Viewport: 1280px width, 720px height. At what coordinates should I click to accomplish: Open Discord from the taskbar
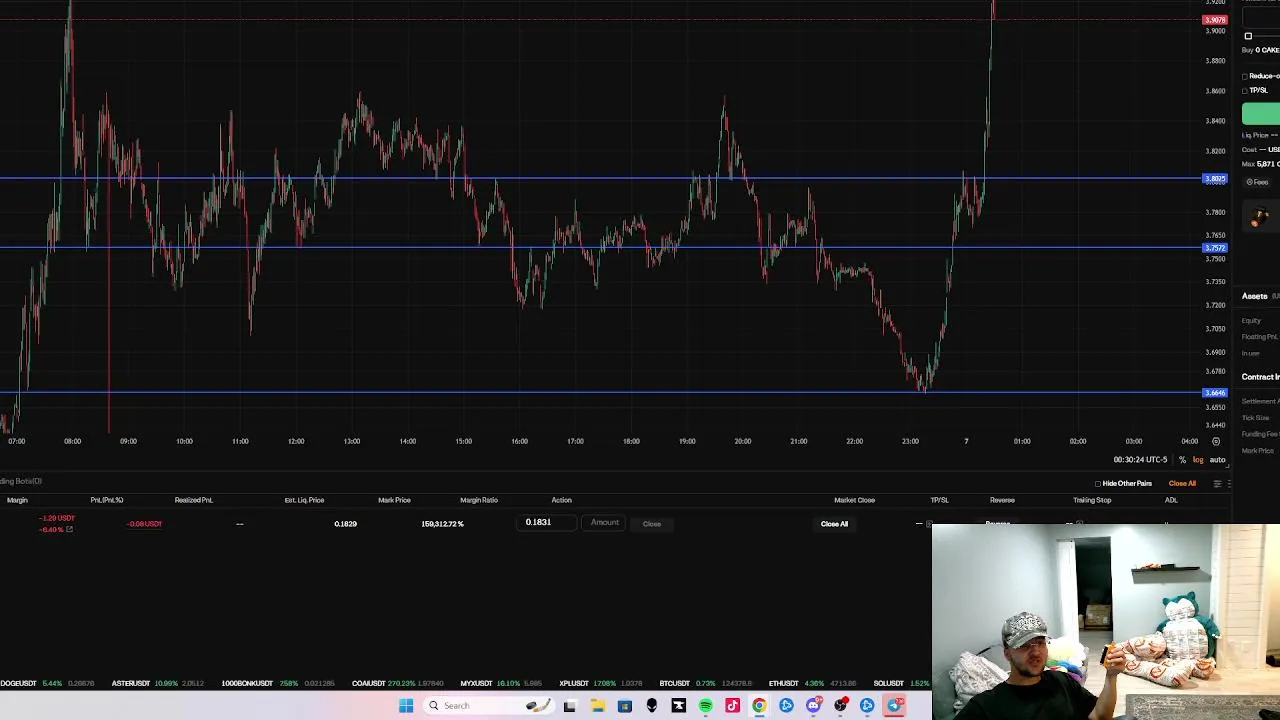click(813, 706)
